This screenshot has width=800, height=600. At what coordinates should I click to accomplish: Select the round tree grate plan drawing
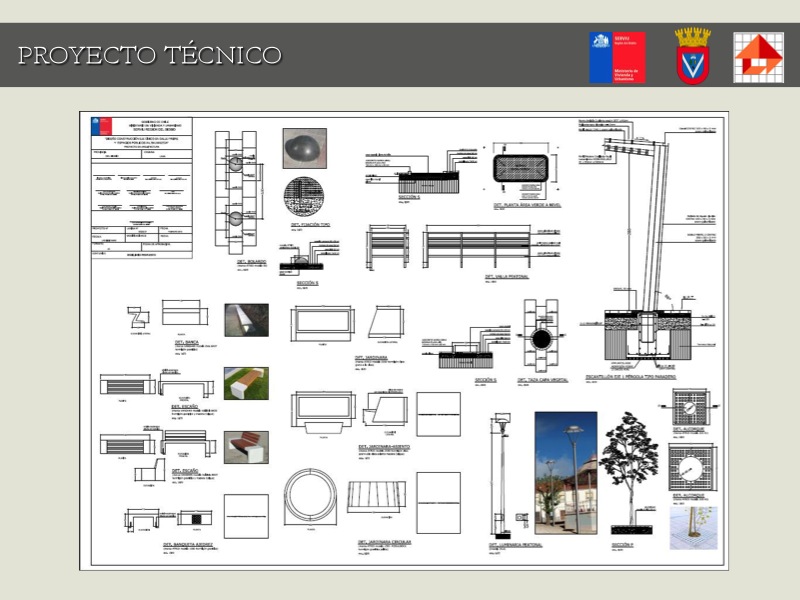pyautogui.click(x=693, y=466)
